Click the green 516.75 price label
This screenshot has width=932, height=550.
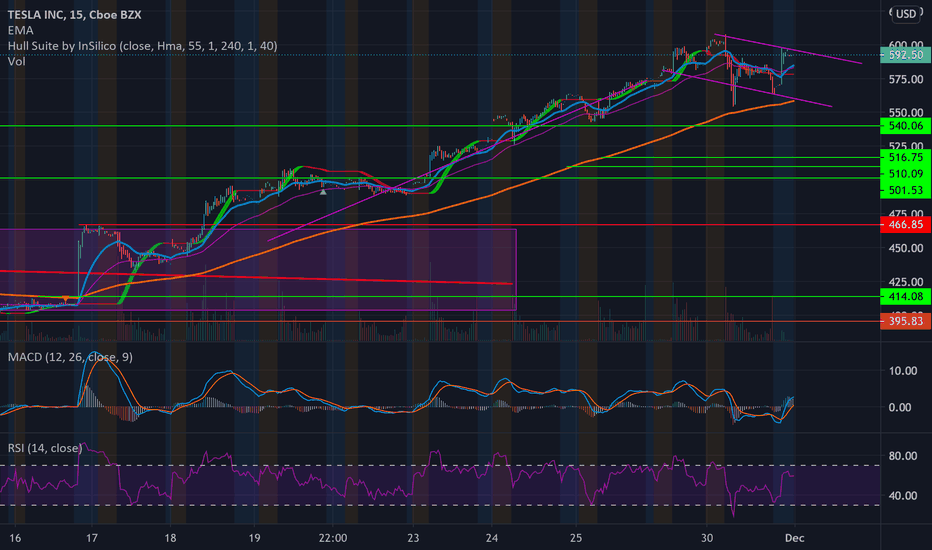905,158
